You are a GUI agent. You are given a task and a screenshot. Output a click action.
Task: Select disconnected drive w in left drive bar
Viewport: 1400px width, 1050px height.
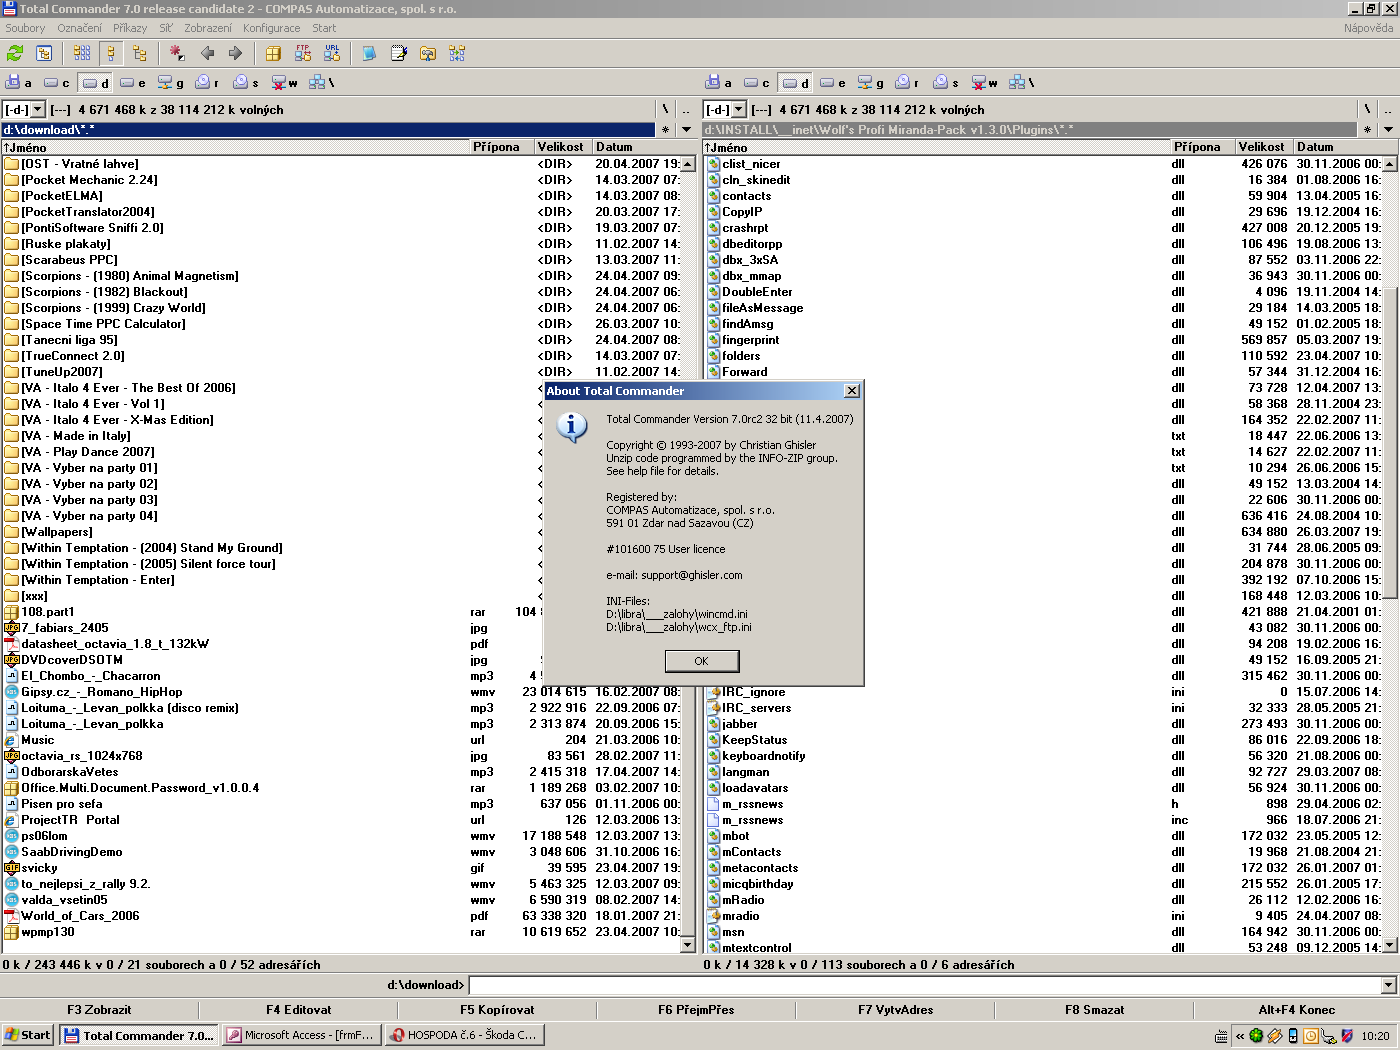click(285, 83)
